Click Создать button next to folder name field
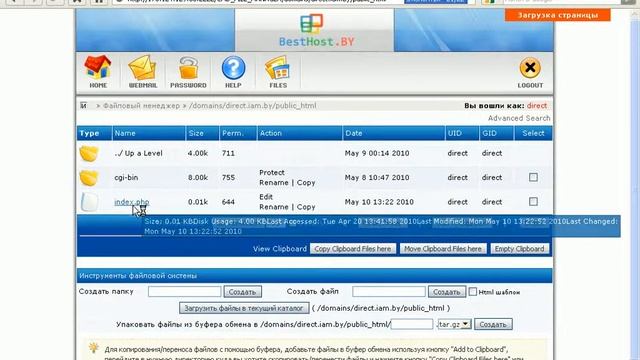The height and width of the screenshot is (360, 640). pos(242,291)
